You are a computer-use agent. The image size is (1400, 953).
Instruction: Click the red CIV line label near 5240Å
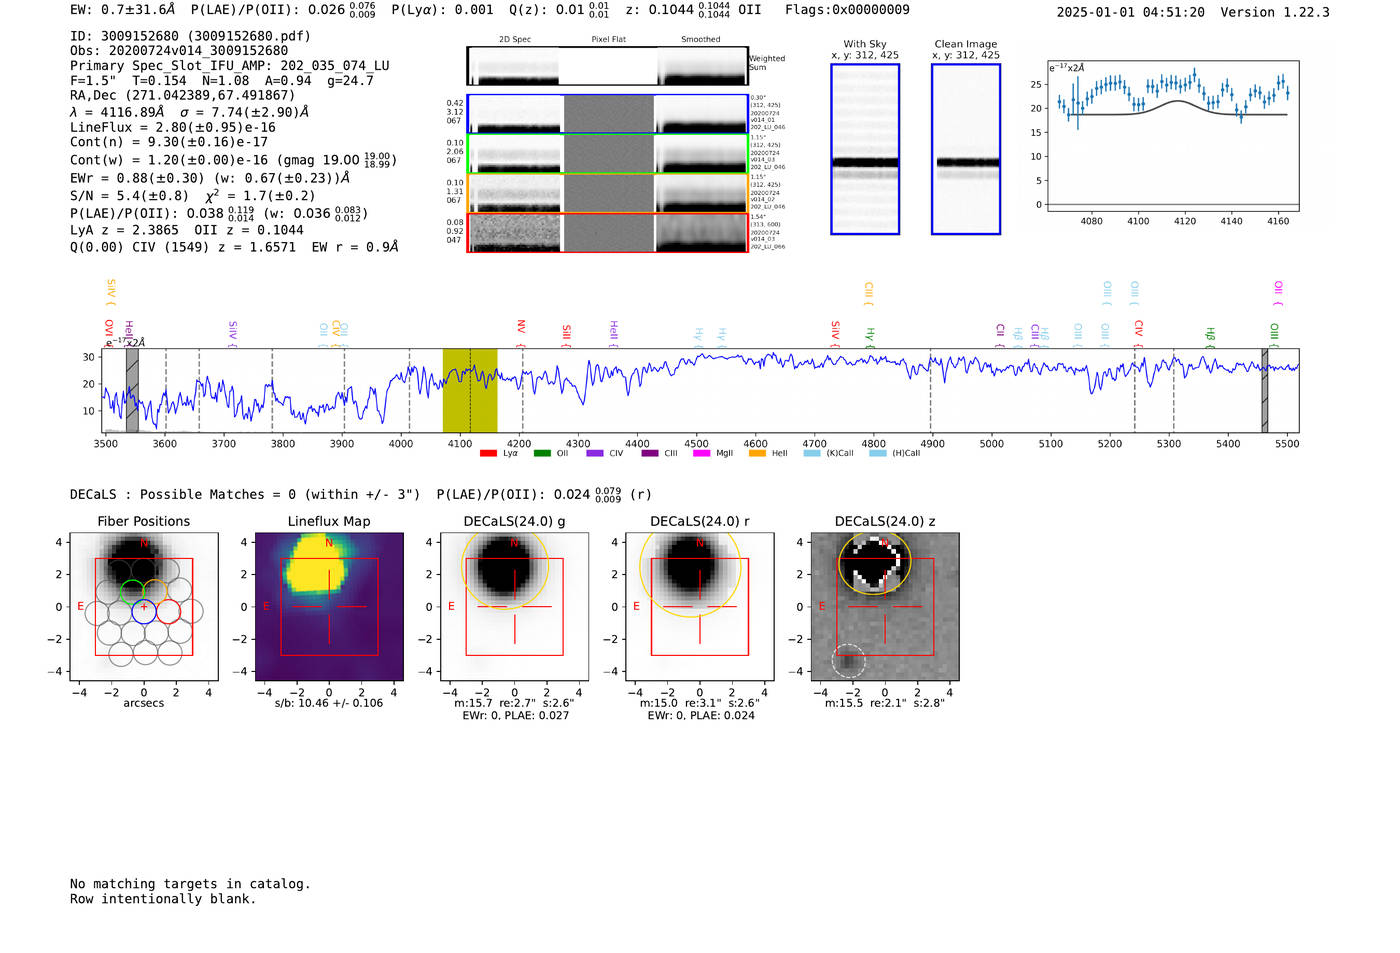1139,333
